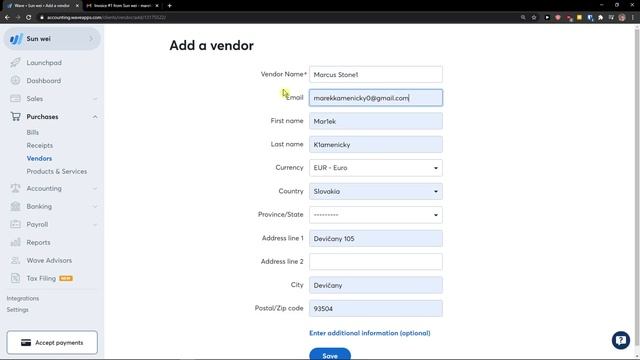Click the browser back arrow
640x360 pixels.
pyautogui.click(x=7, y=18)
